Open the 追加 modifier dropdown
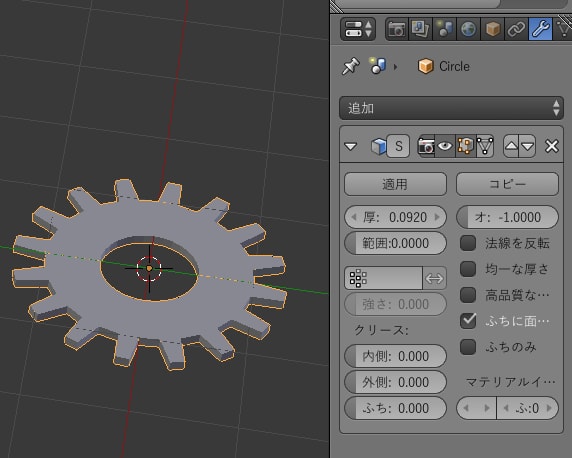 (x=451, y=108)
